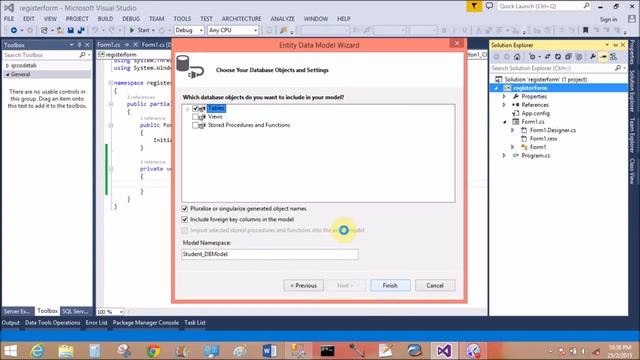Screen dimensions: 640x360
Task: Open the BUILD menu
Action: click(105, 19)
